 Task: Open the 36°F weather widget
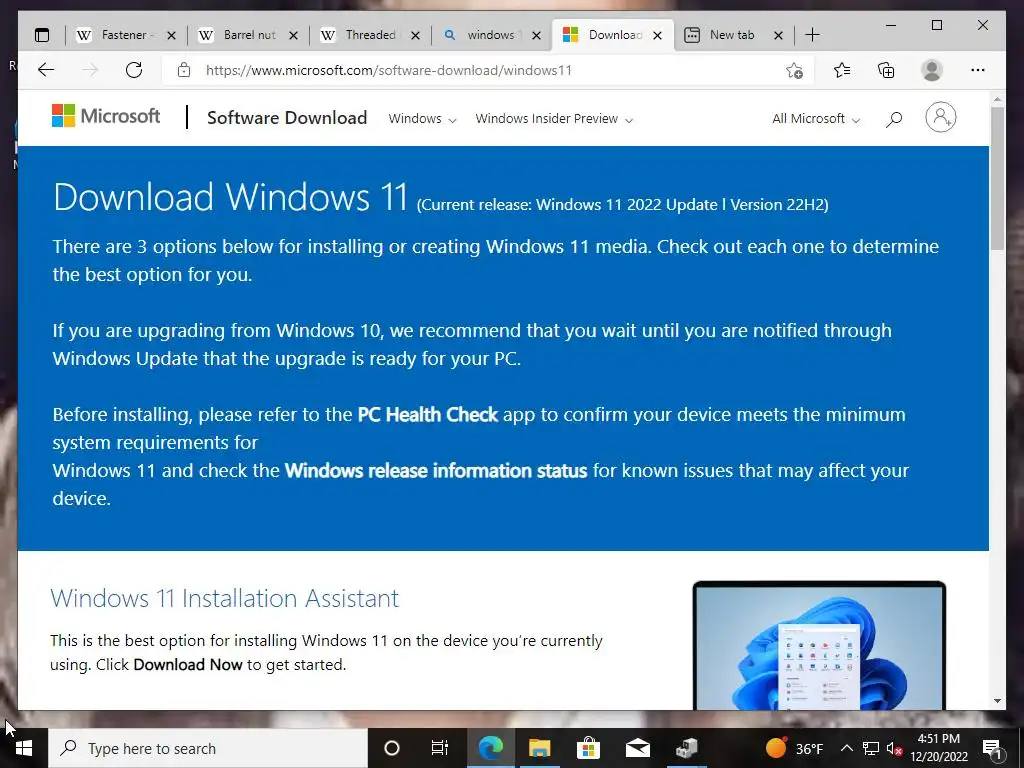click(x=794, y=748)
